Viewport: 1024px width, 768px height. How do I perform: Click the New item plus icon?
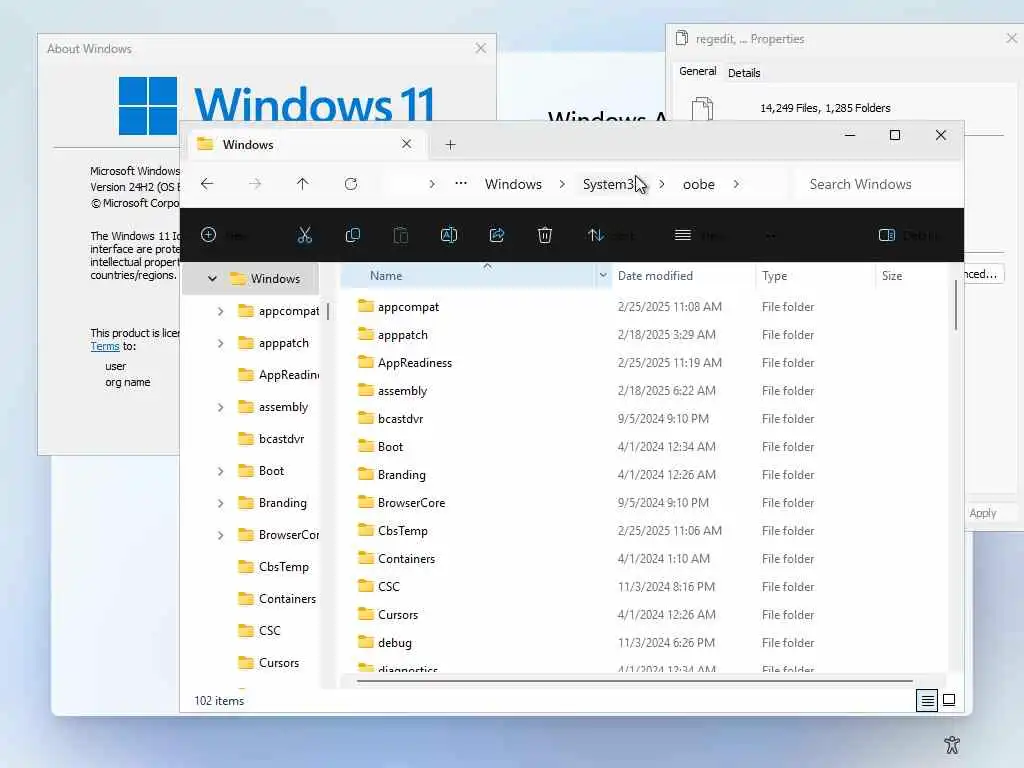pos(208,235)
